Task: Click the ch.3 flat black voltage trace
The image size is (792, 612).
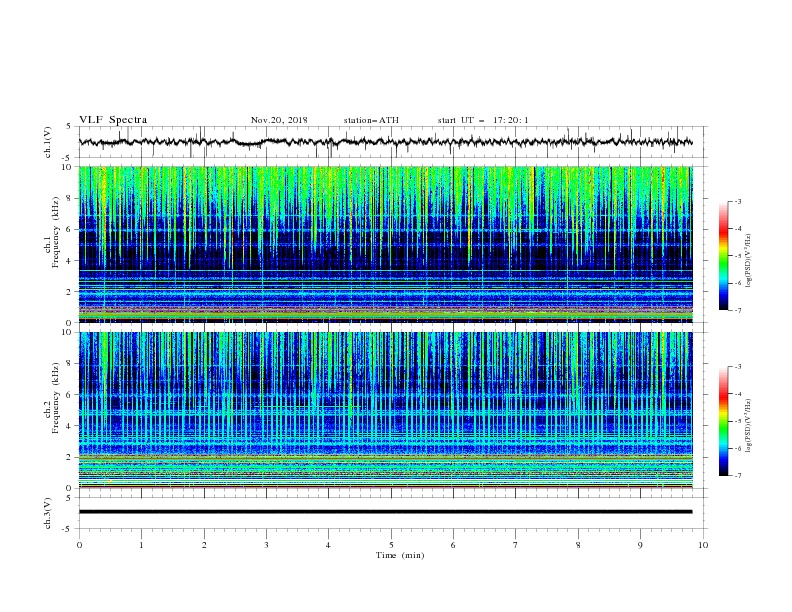Action: click(385, 512)
